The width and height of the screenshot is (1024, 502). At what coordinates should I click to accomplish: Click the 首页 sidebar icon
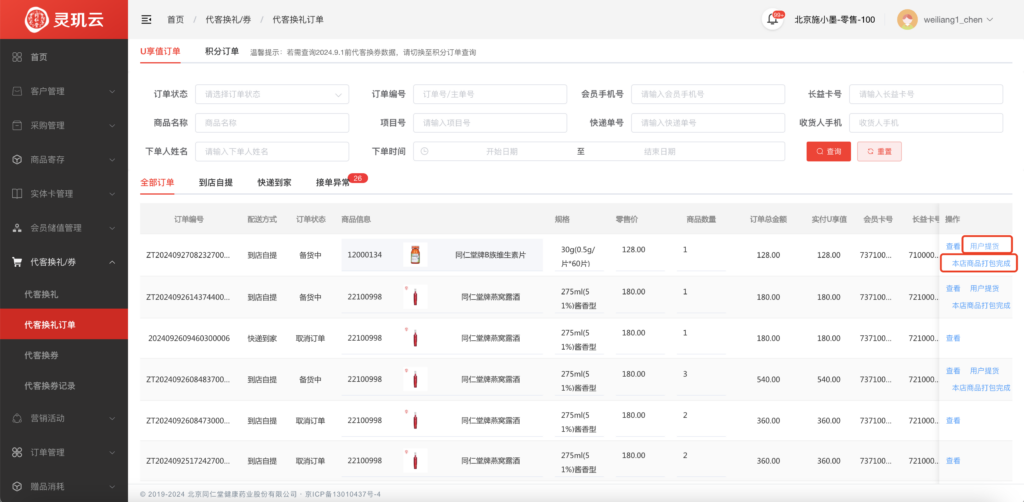point(18,57)
